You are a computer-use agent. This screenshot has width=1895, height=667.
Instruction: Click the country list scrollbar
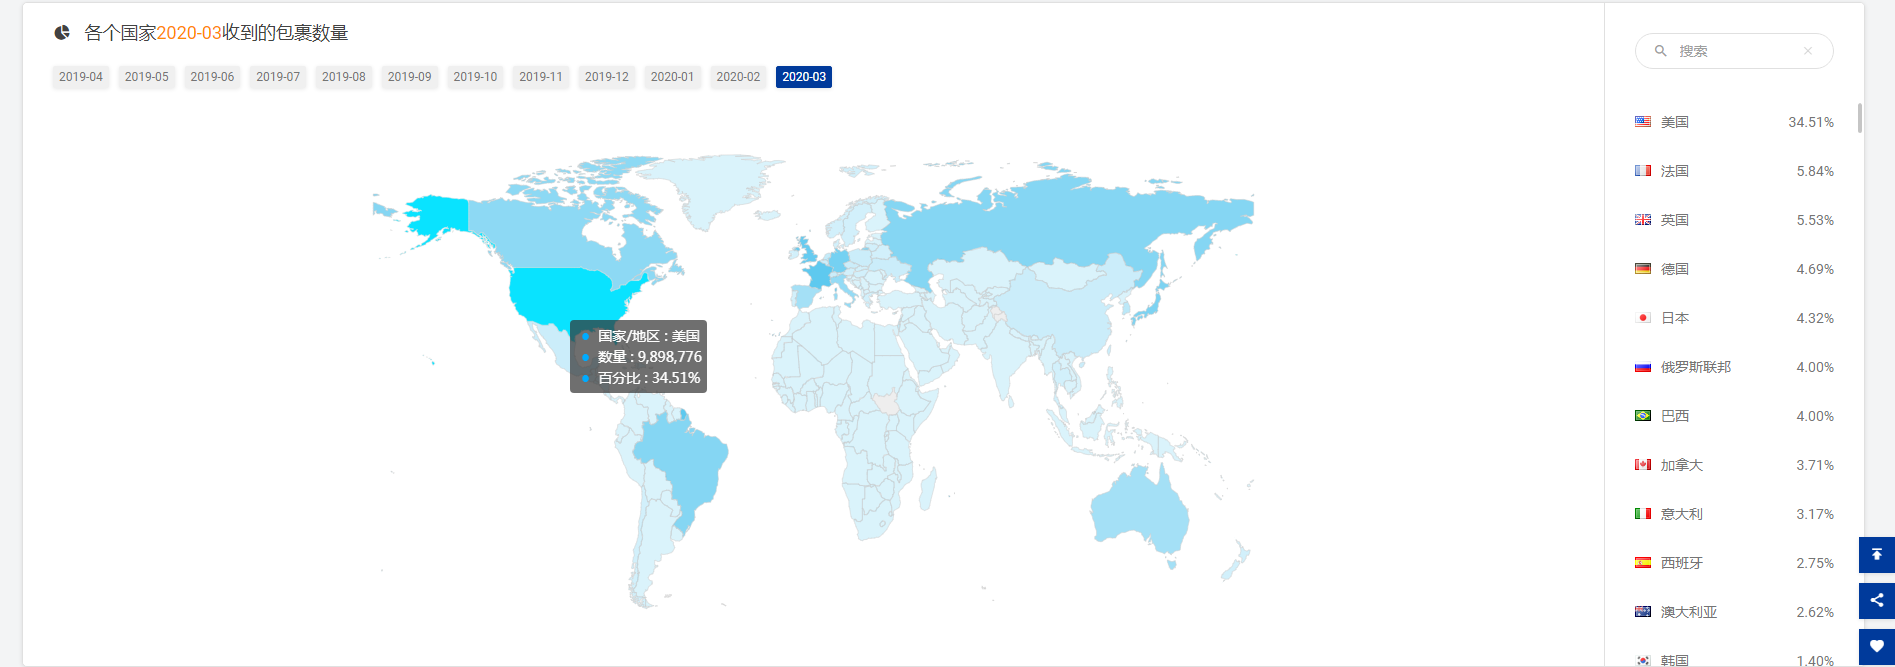(1859, 118)
